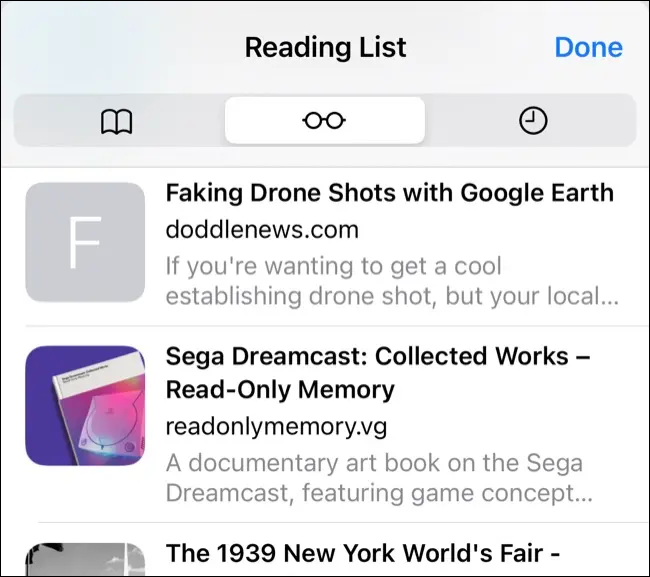Click the segmented control bar background
The image size is (650, 577).
(325, 120)
